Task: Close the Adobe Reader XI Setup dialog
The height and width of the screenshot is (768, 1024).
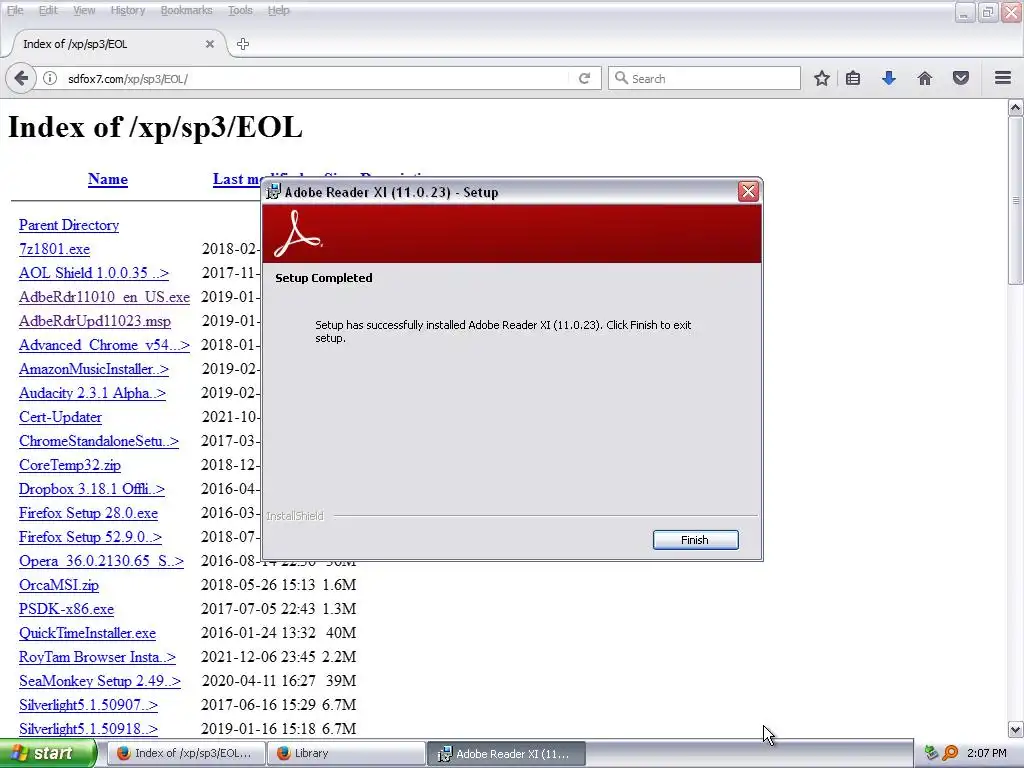Action: tap(748, 191)
